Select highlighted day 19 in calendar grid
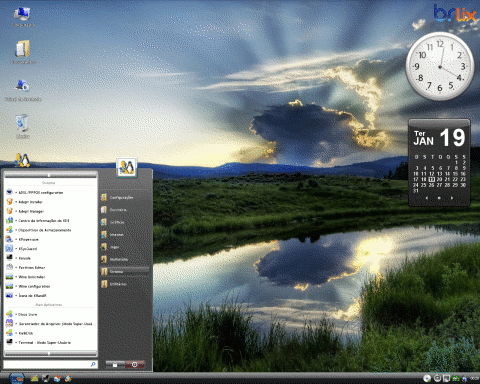This screenshot has height=384, width=480. [431, 179]
